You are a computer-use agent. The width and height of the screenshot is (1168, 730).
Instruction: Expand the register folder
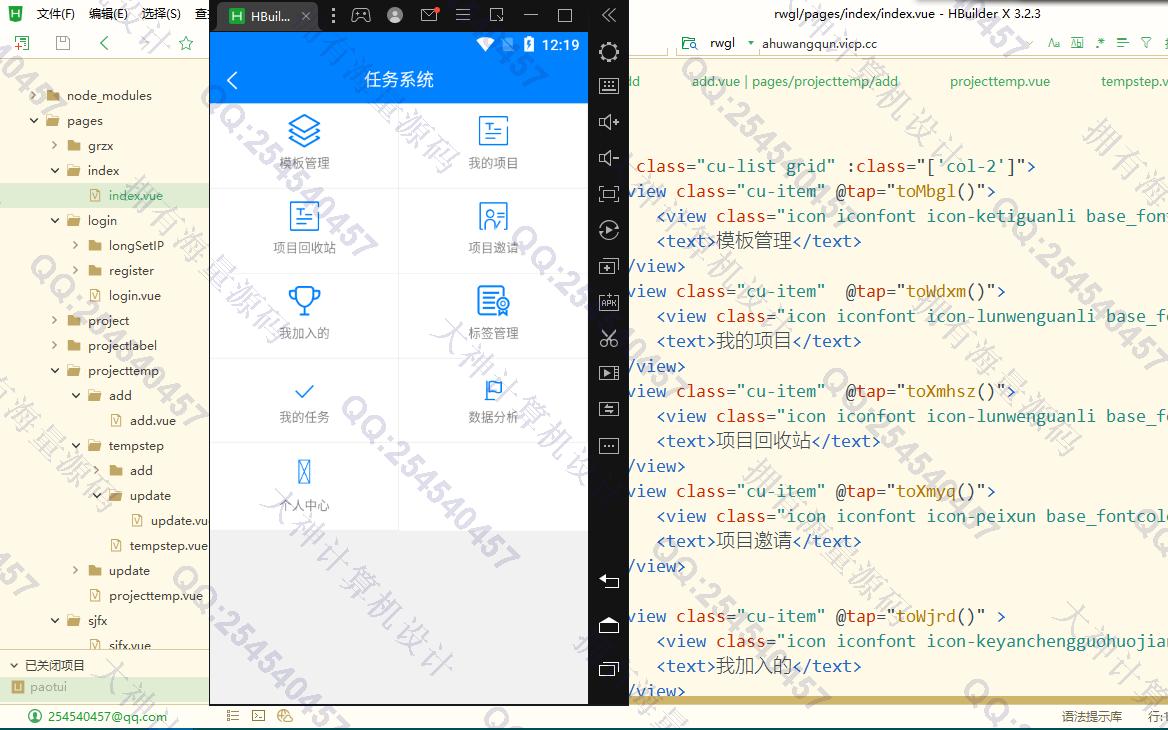[75, 270]
